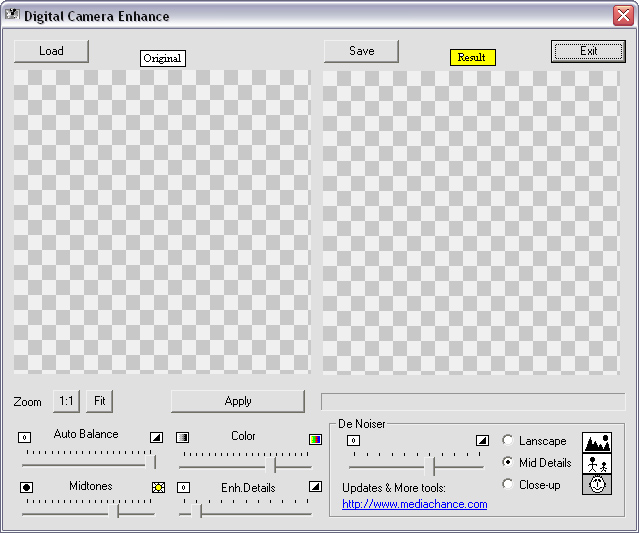The image size is (639, 533).
Task: Click the Enh.Details maximum icon
Action: coord(315,487)
